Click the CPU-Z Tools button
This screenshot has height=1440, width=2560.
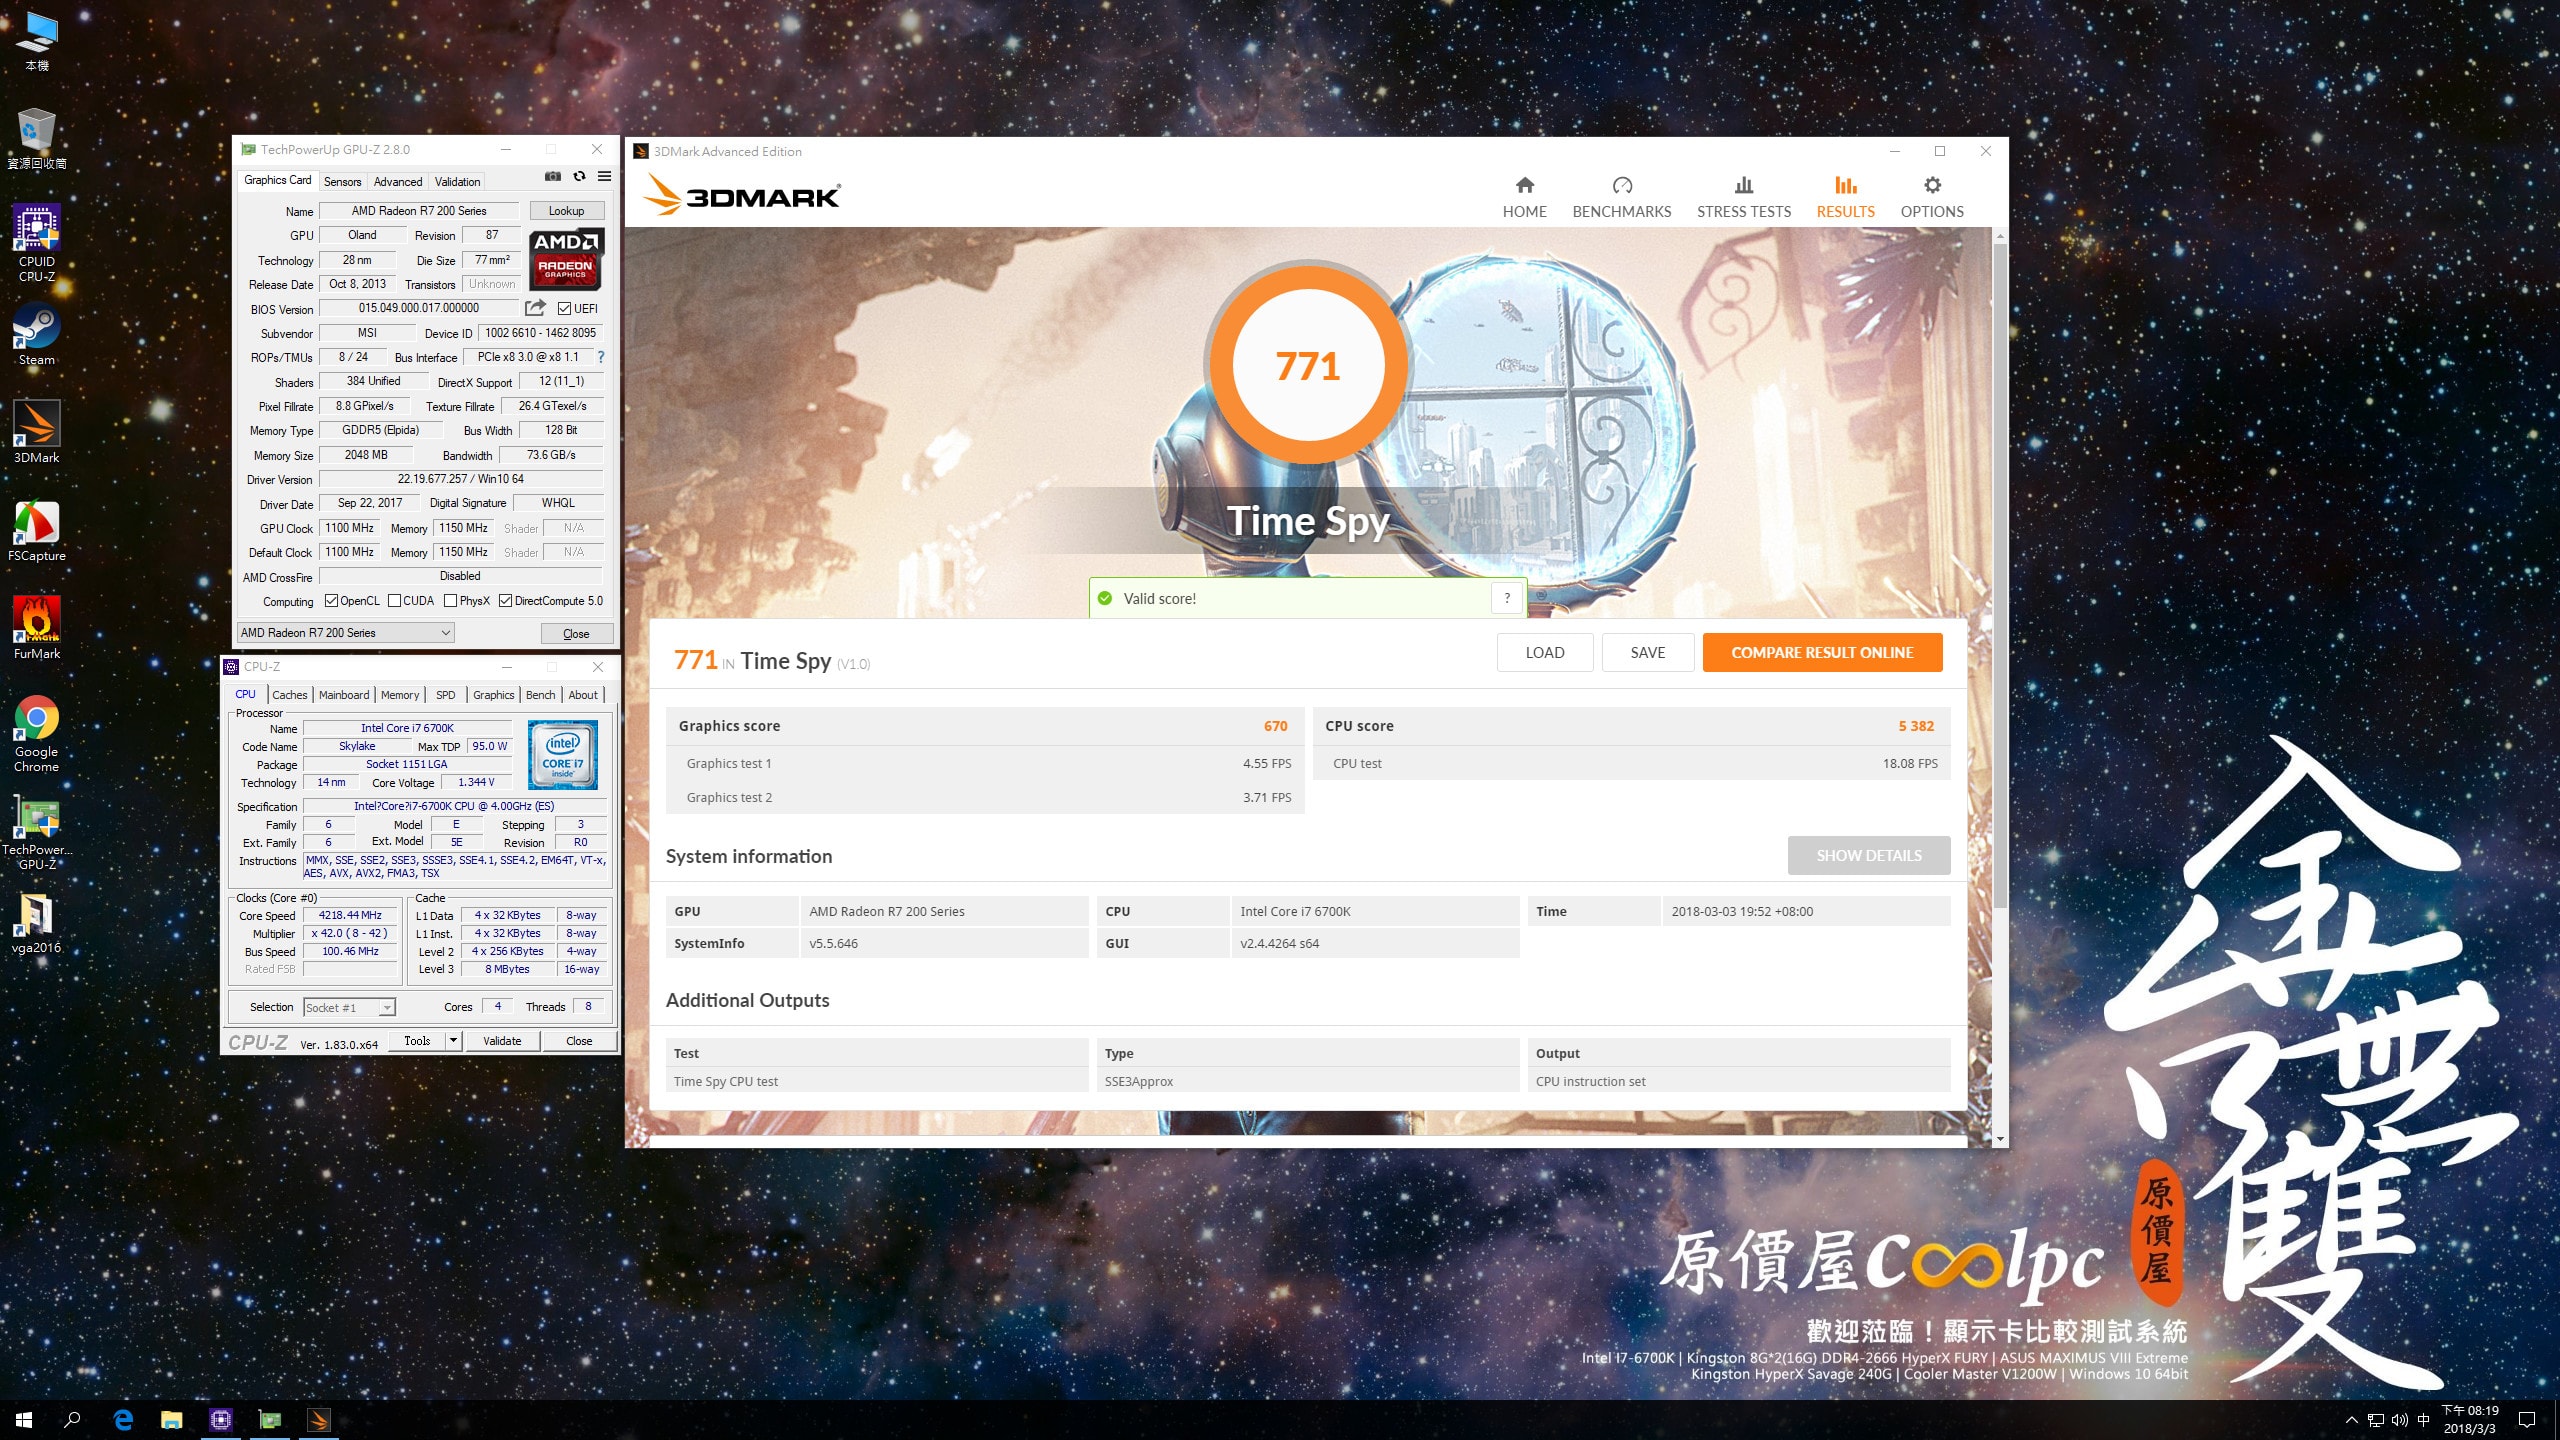(x=417, y=1041)
